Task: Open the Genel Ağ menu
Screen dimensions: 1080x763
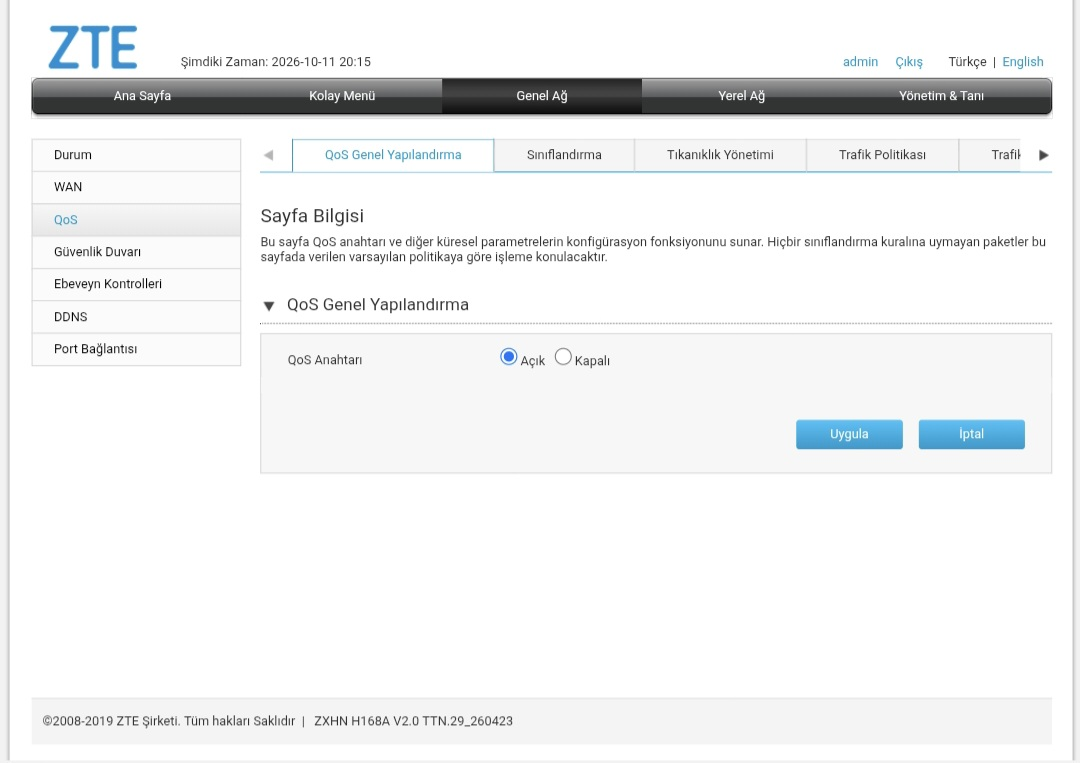Action: point(542,96)
